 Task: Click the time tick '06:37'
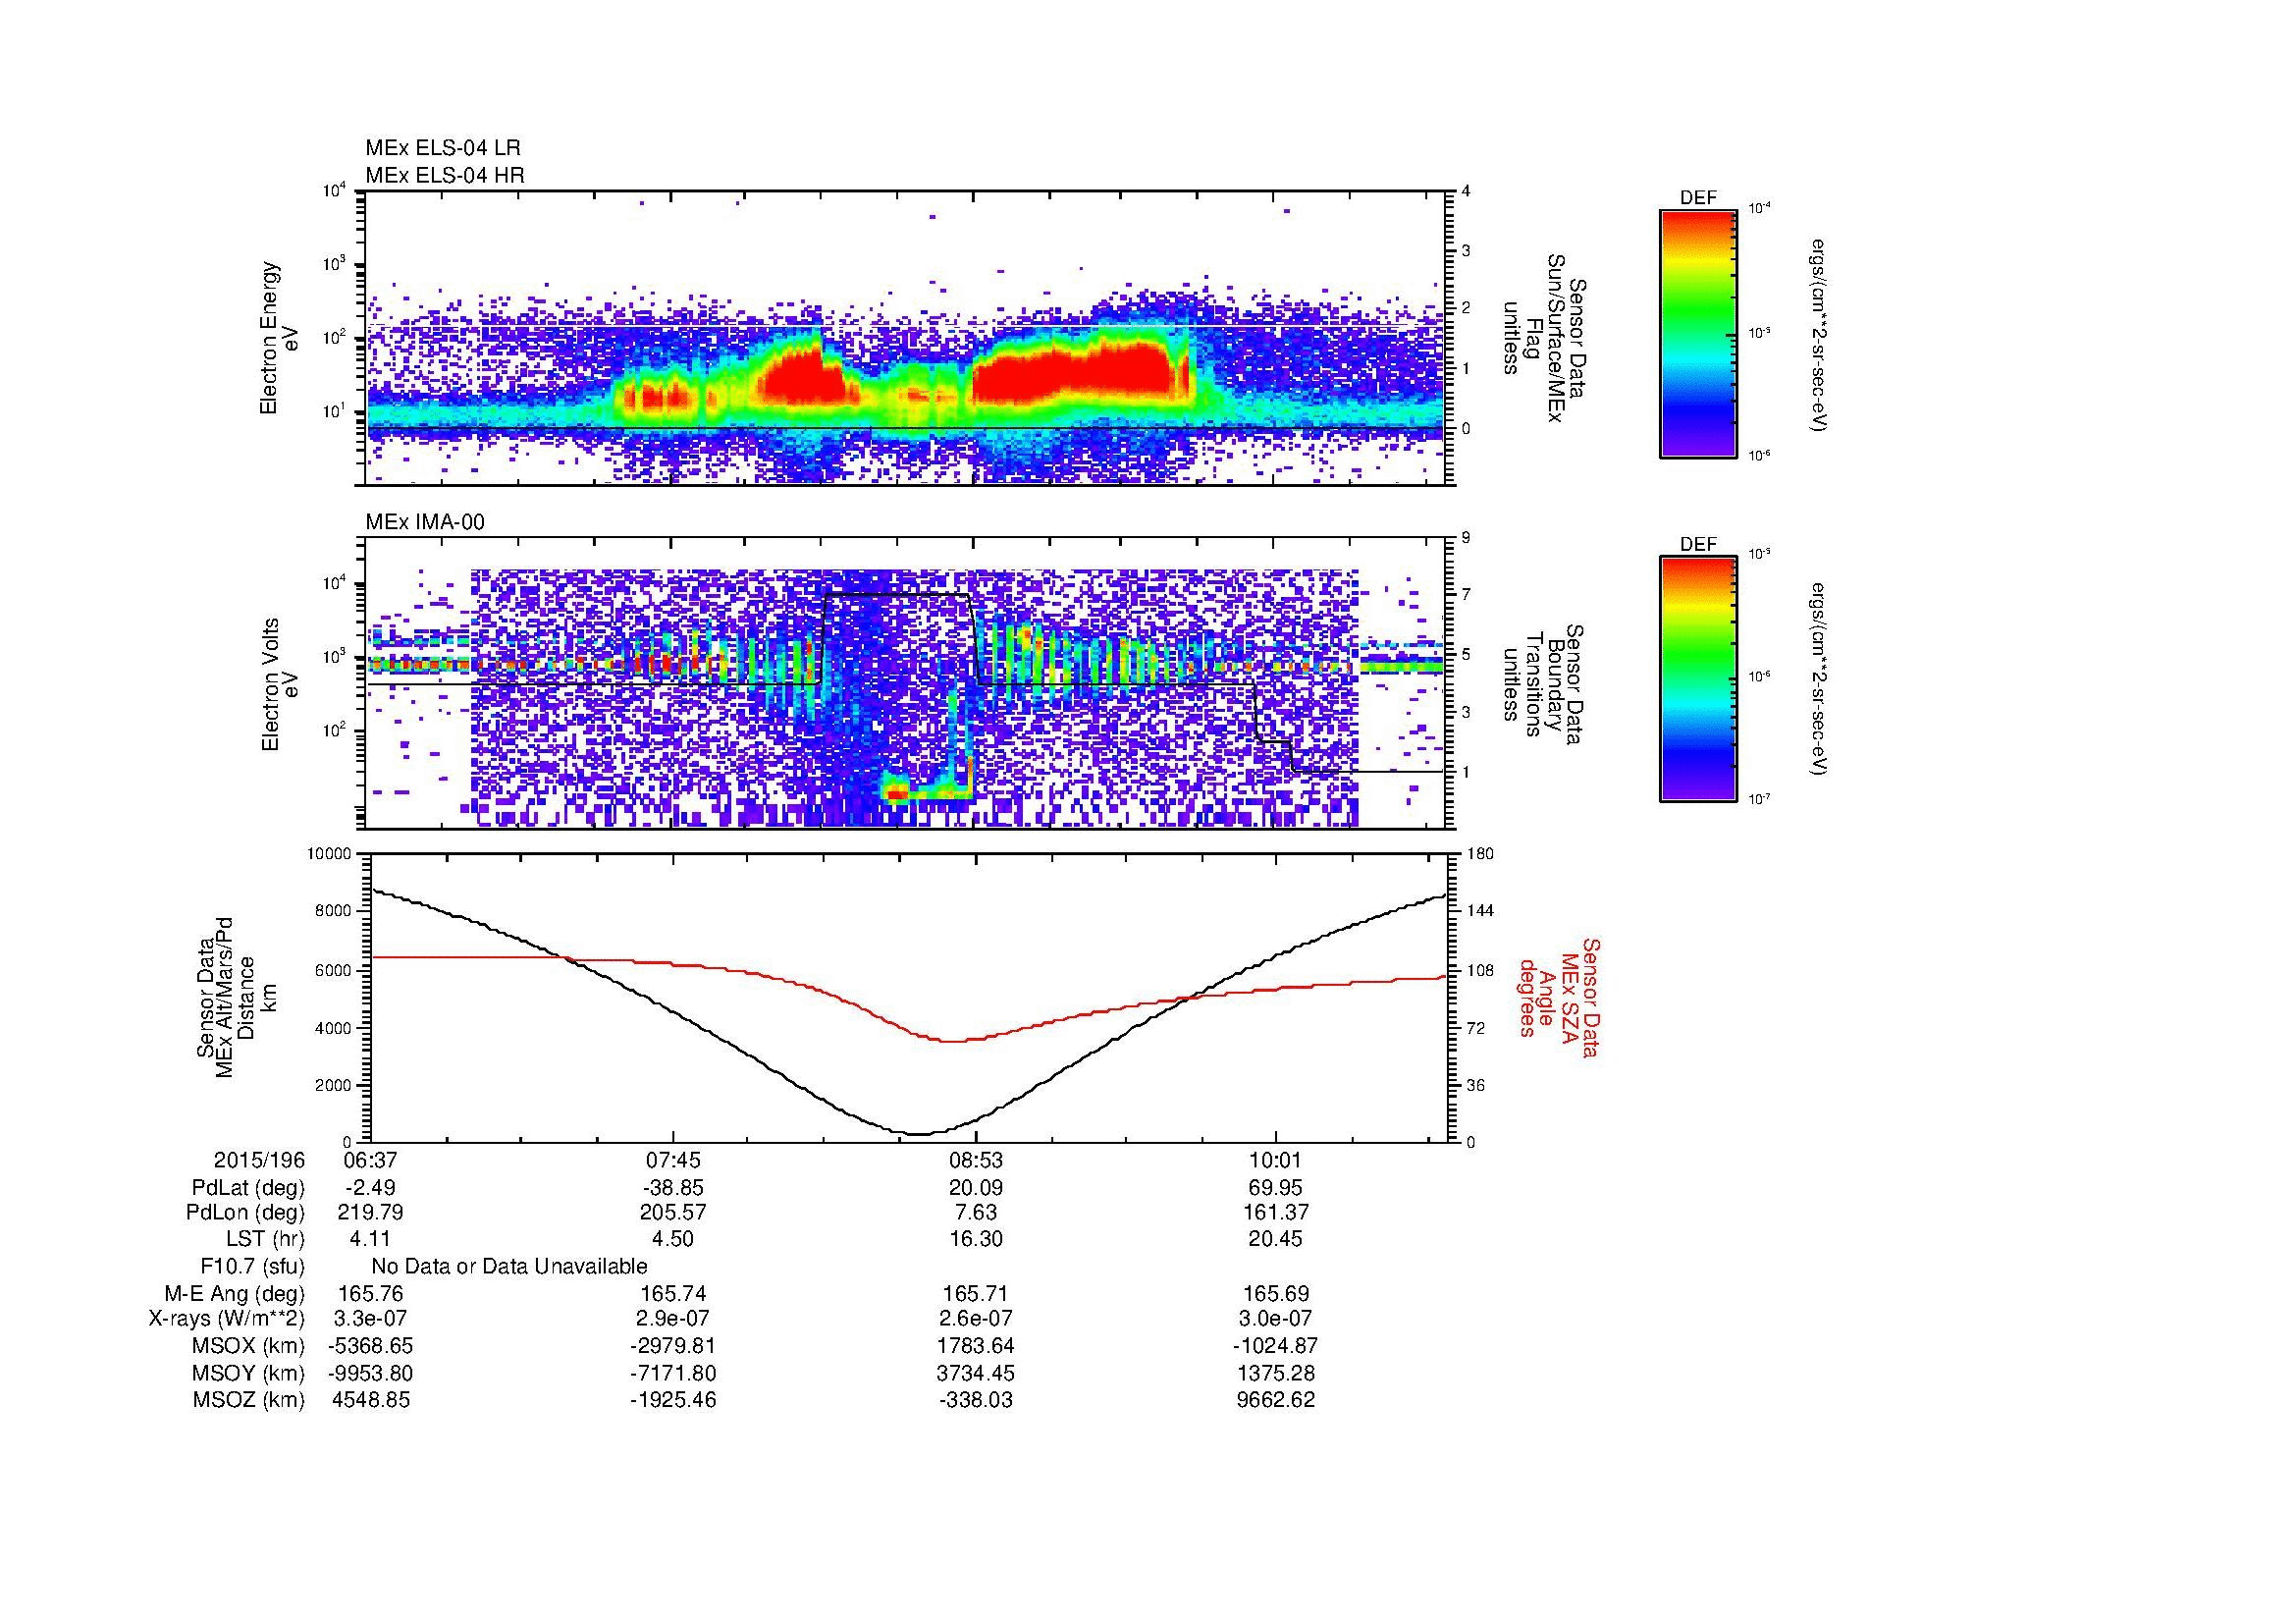(370, 1160)
